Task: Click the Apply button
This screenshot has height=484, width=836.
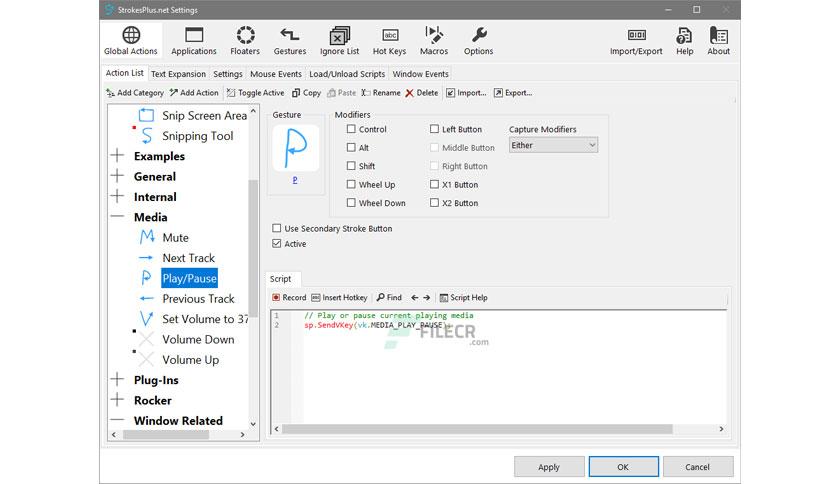Action: click(549, 467)
